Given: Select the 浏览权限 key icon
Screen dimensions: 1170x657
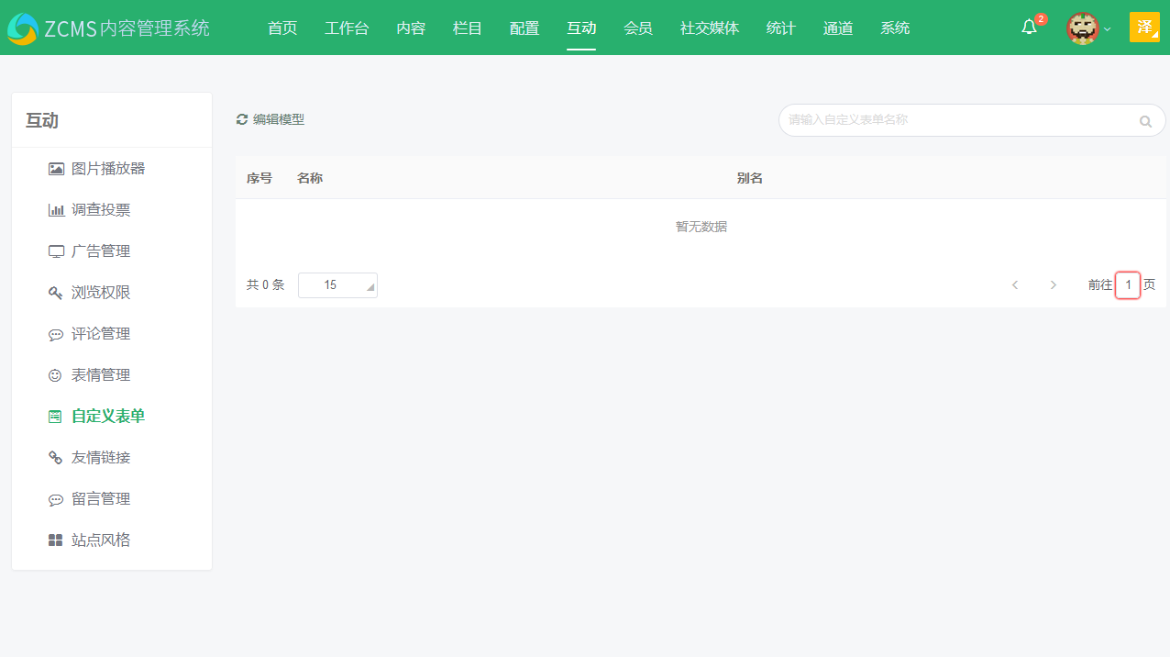Looking at the screenshot, I should 56,292.
